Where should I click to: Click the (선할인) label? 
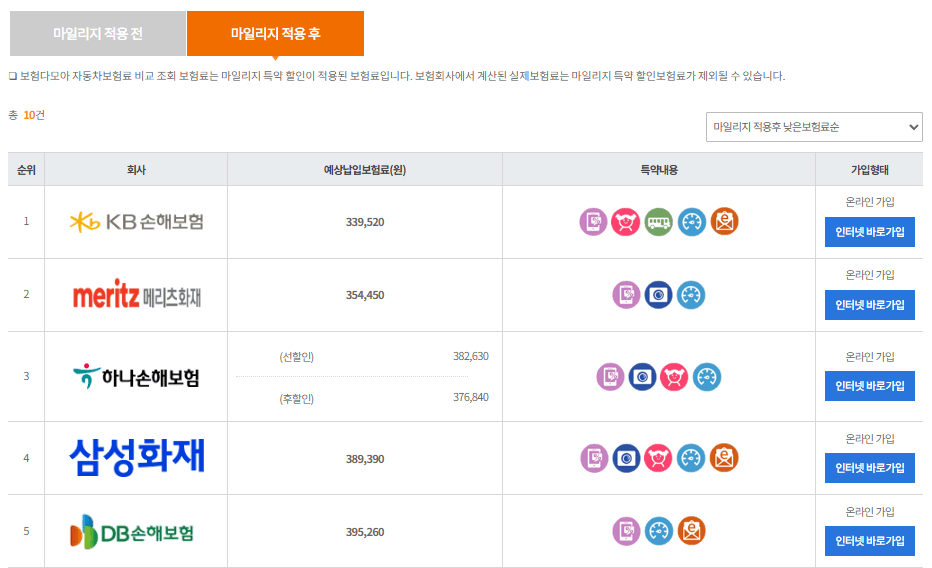[297, 357]
